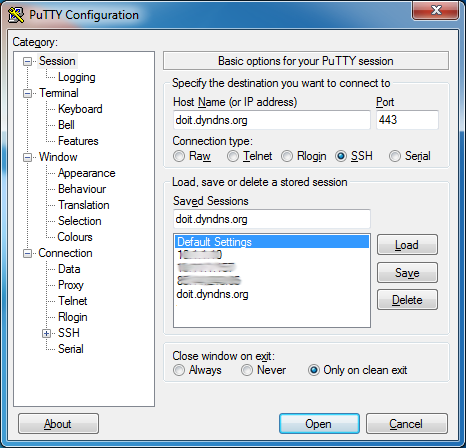Select doit.dyndns.org in saved sessions list
466x448 pixels.
272,294
